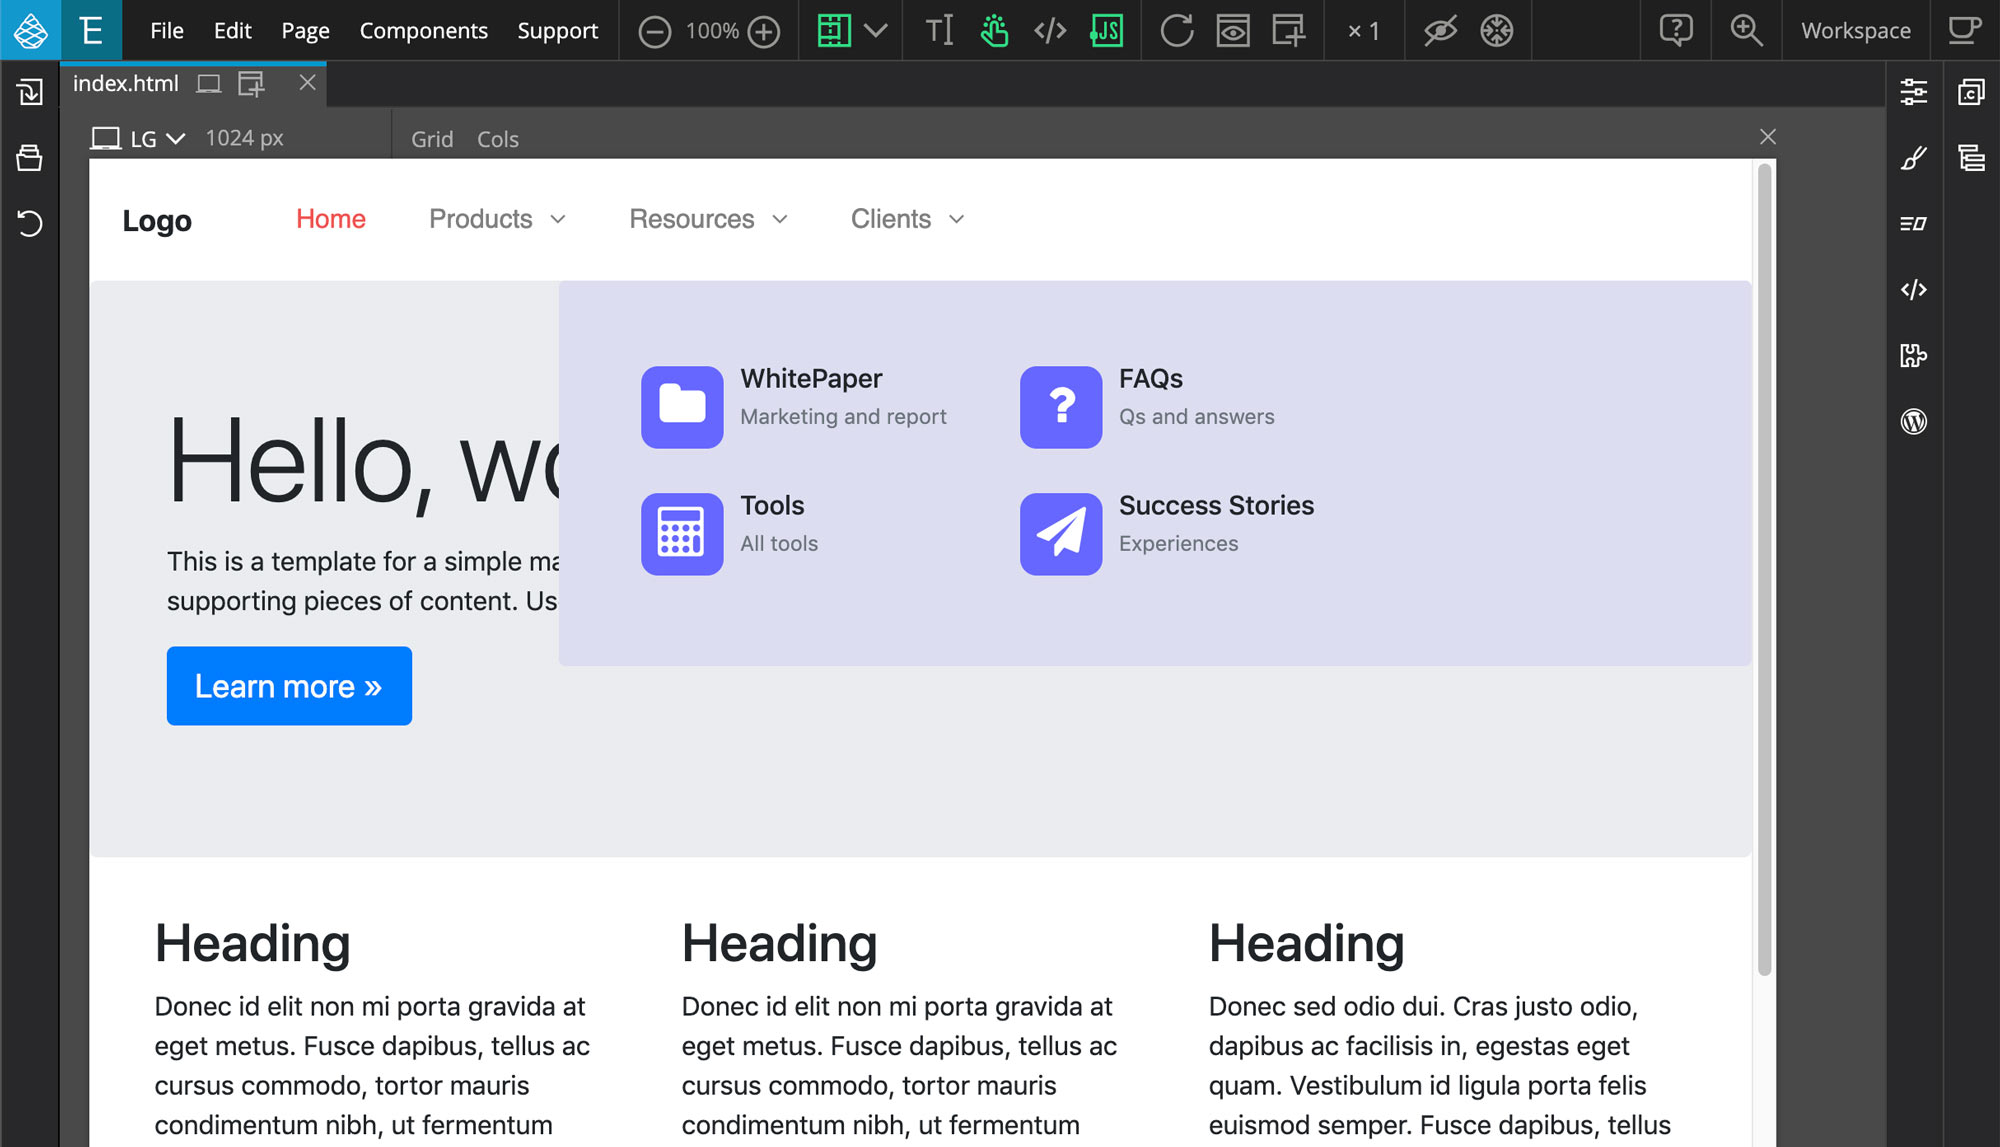Open the WhitePaper menu item

(x=795, y=406)
